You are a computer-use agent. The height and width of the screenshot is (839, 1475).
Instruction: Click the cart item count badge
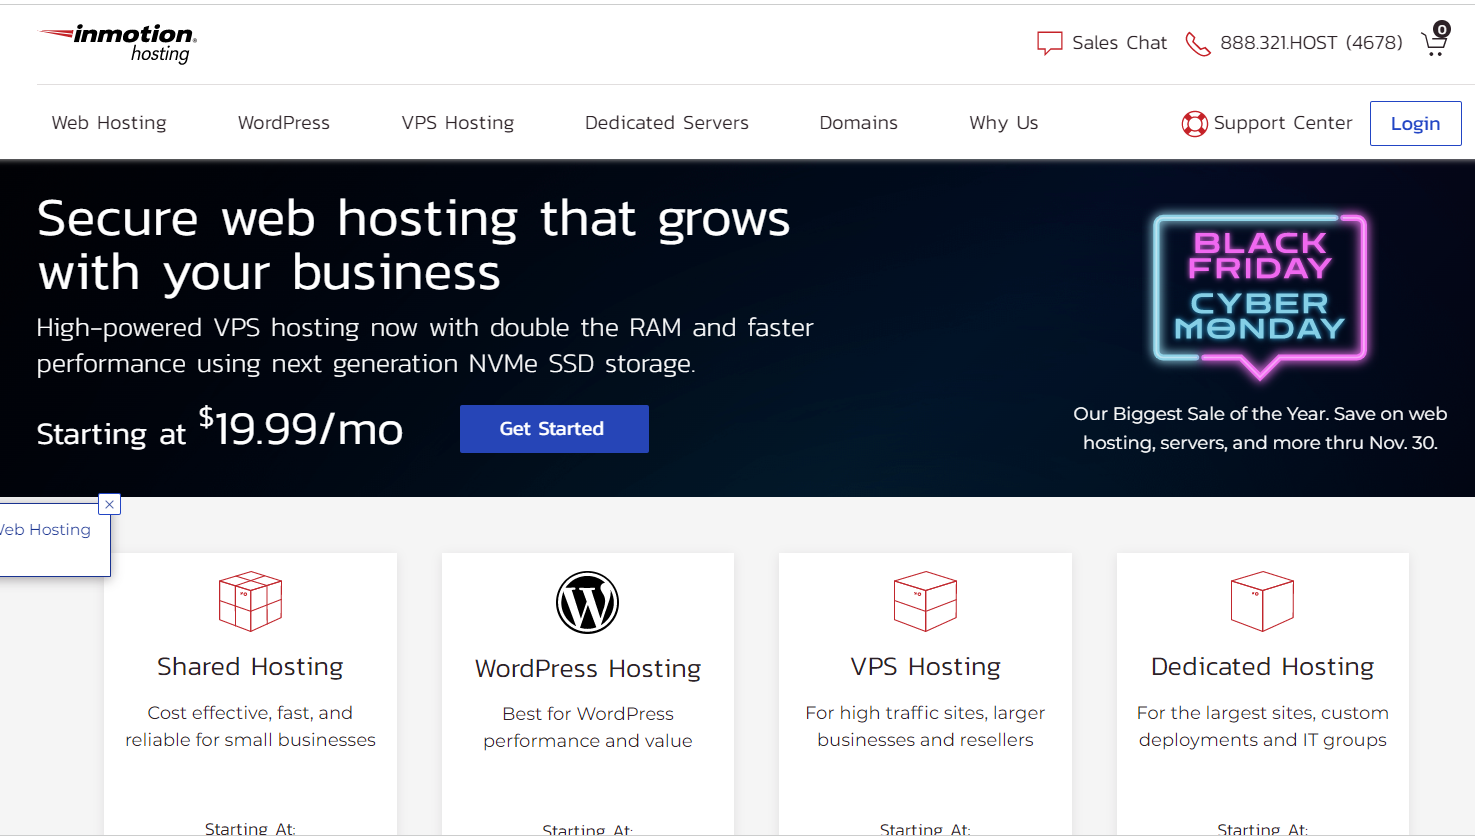pos(1441,29)
